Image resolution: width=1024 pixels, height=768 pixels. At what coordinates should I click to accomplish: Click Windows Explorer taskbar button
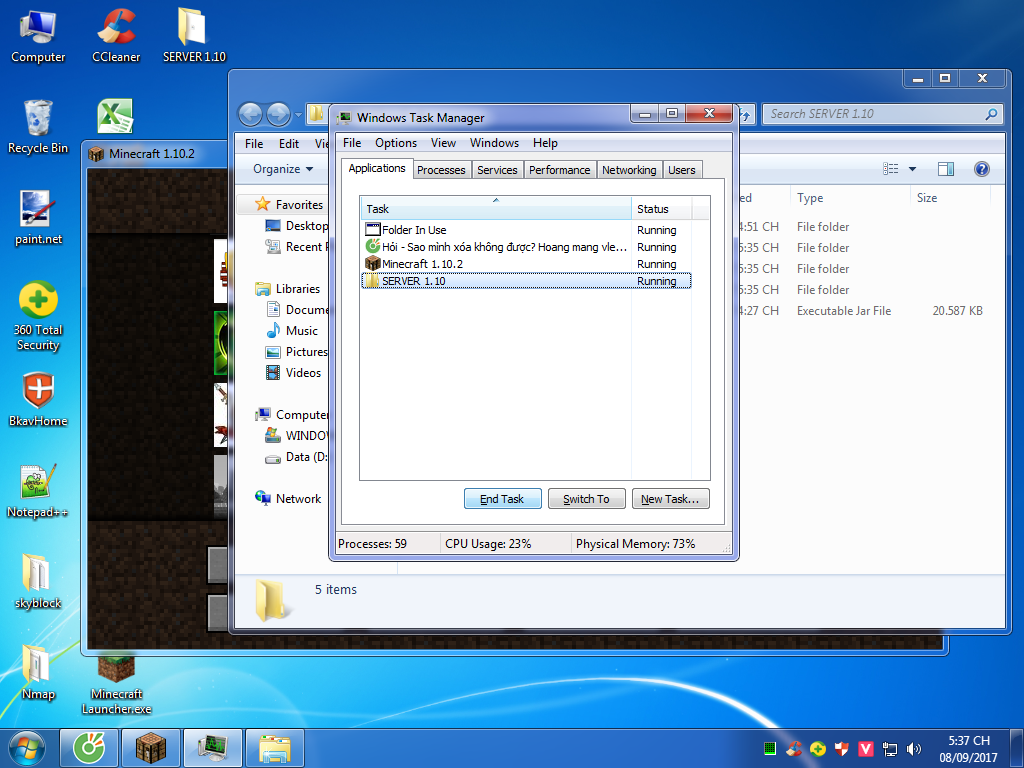(275, 748)
